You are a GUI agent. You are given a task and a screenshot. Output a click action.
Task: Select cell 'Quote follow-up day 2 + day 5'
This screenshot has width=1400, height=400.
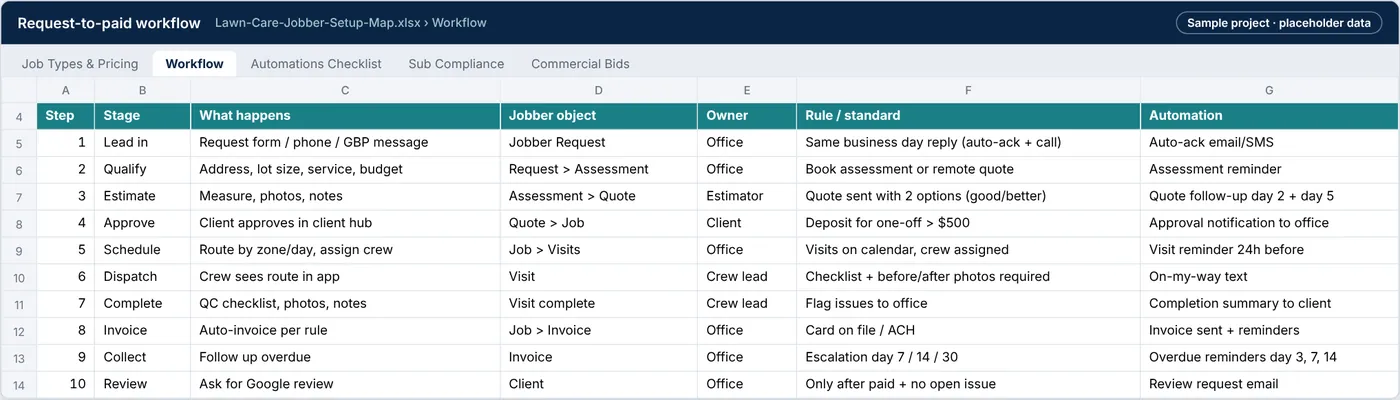[x=1269, y=196]
